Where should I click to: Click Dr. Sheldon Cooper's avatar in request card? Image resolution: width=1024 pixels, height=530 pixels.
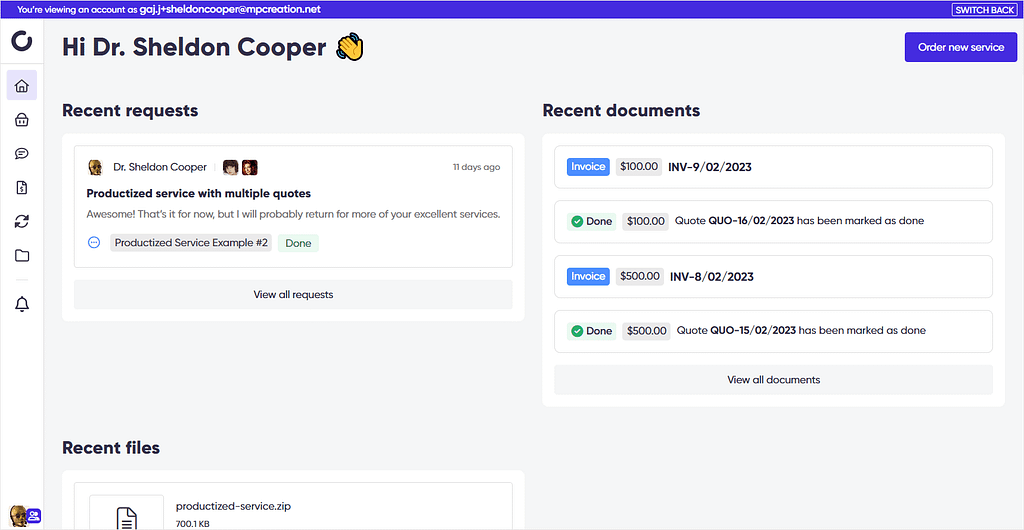pyautogui.click(x=95, y=168)
